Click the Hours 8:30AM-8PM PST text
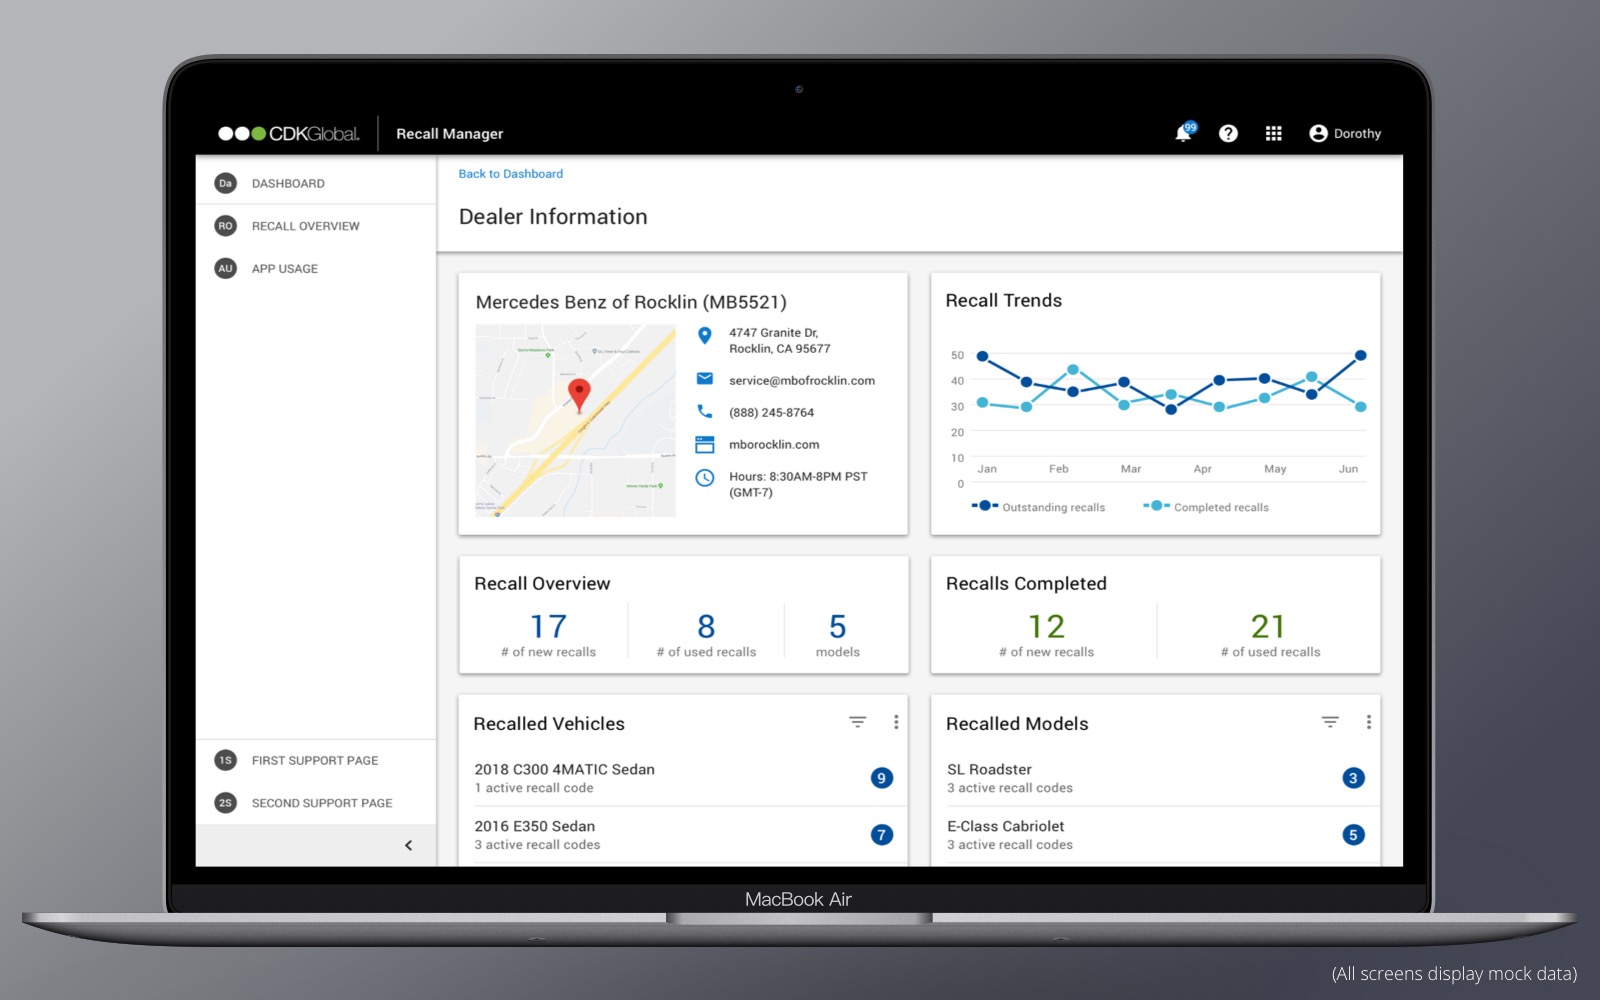The width and height of the screenshot is (1600, 1000). point(798,485)
